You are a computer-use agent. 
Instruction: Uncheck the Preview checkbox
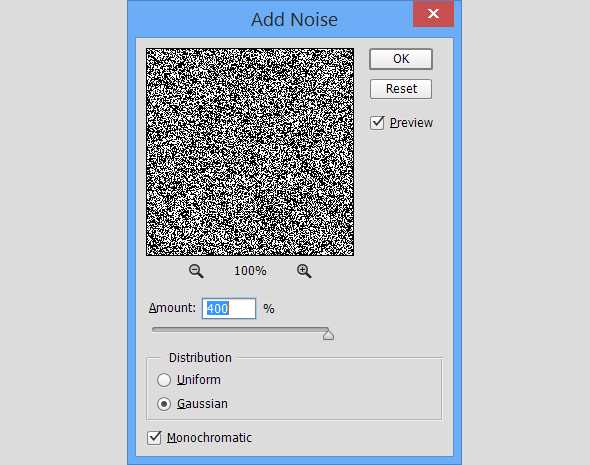click(377, 123)
